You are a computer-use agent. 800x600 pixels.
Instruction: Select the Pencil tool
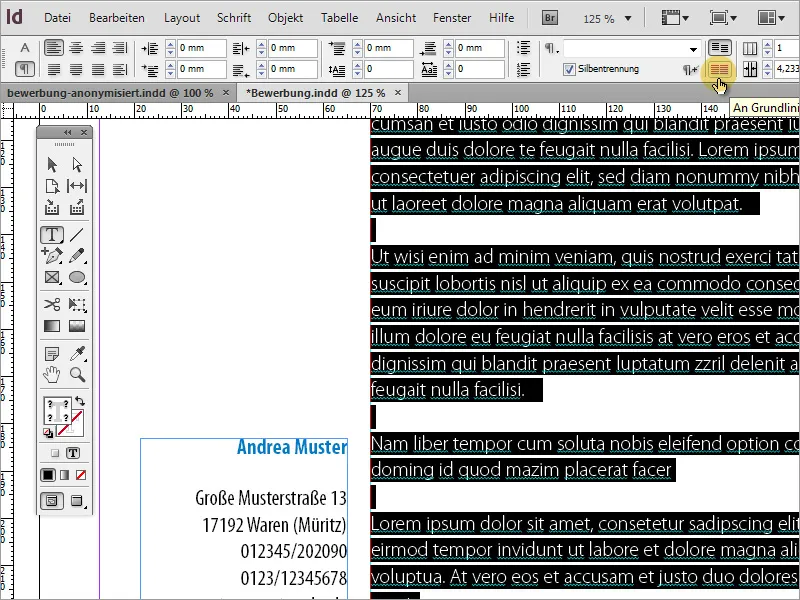click(x=77, y=255)
